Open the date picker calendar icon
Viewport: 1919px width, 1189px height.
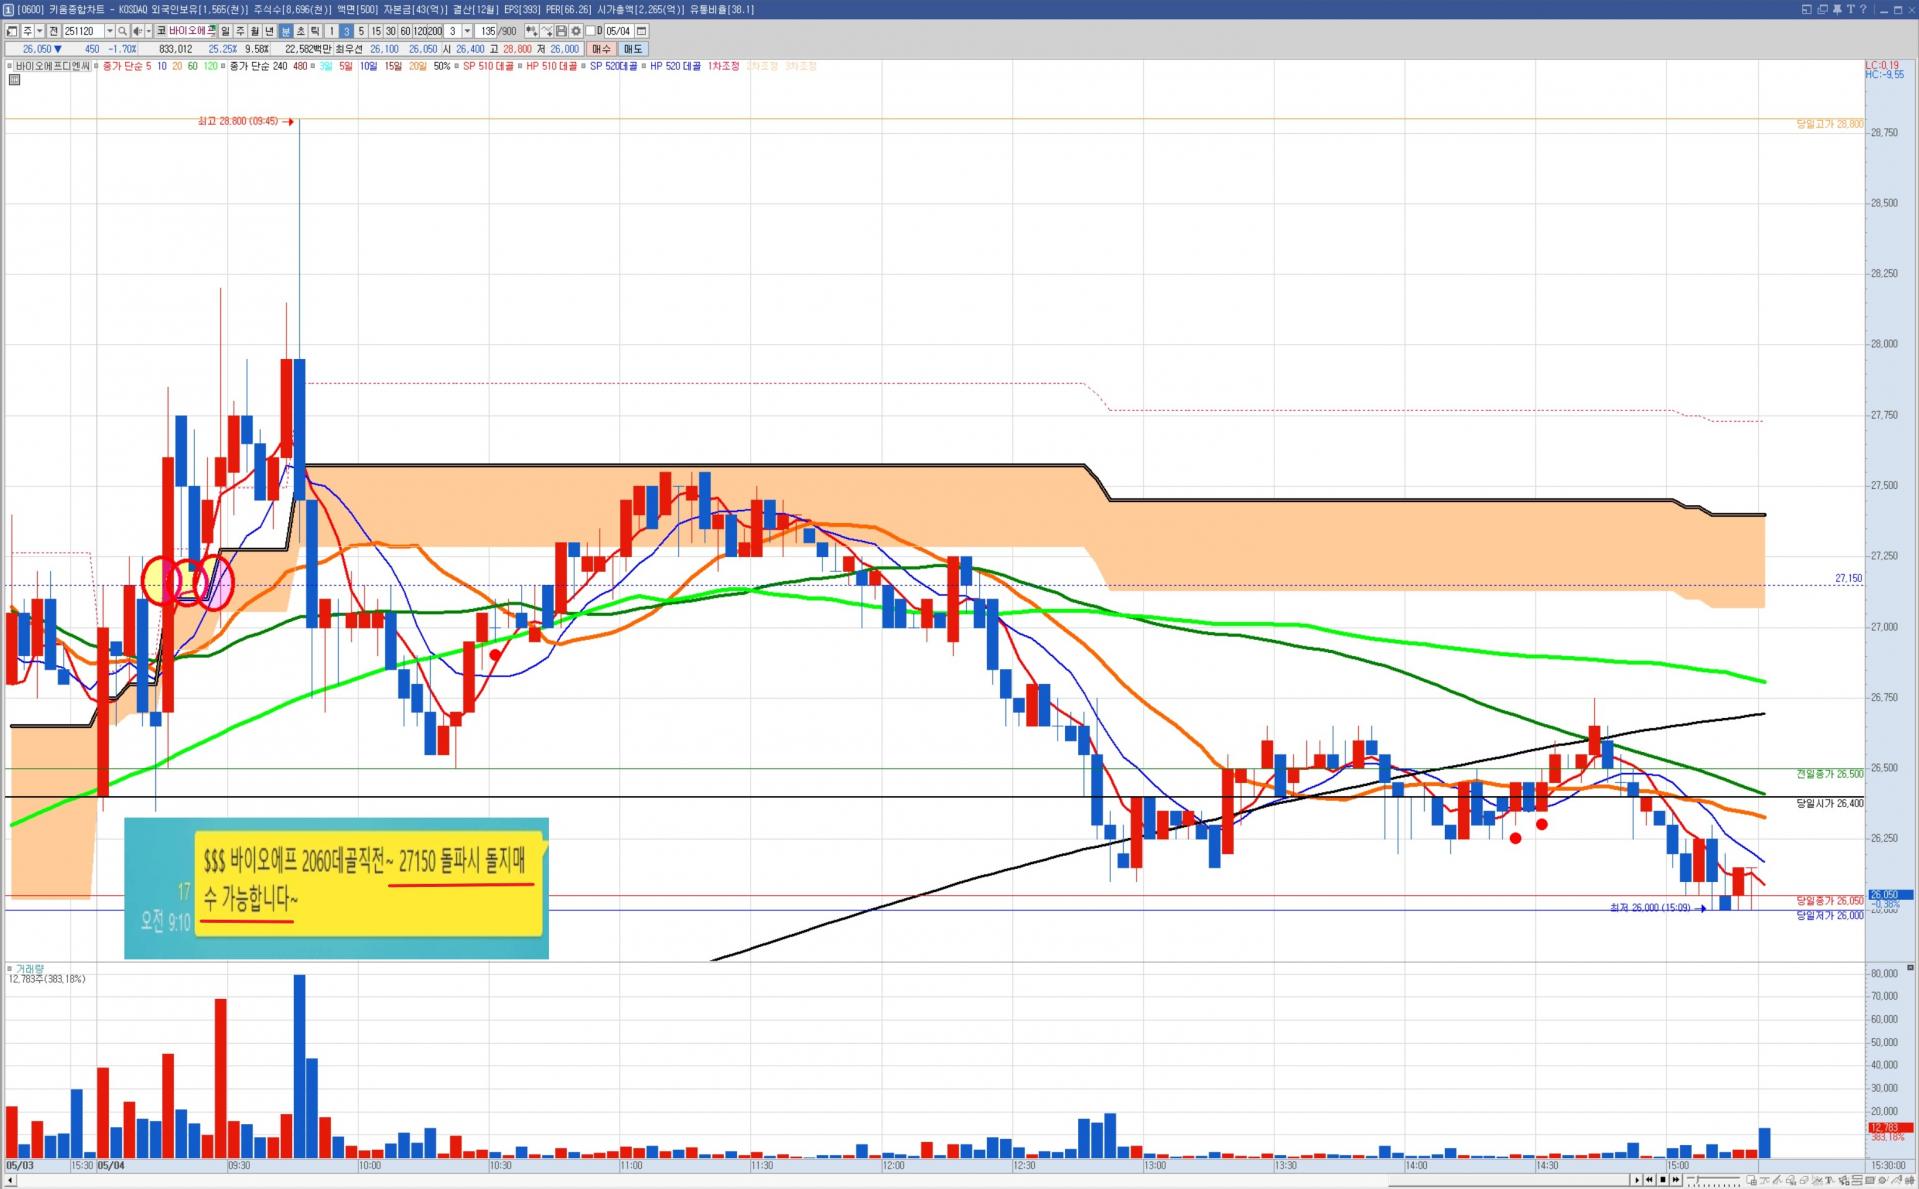coord(642,31)
